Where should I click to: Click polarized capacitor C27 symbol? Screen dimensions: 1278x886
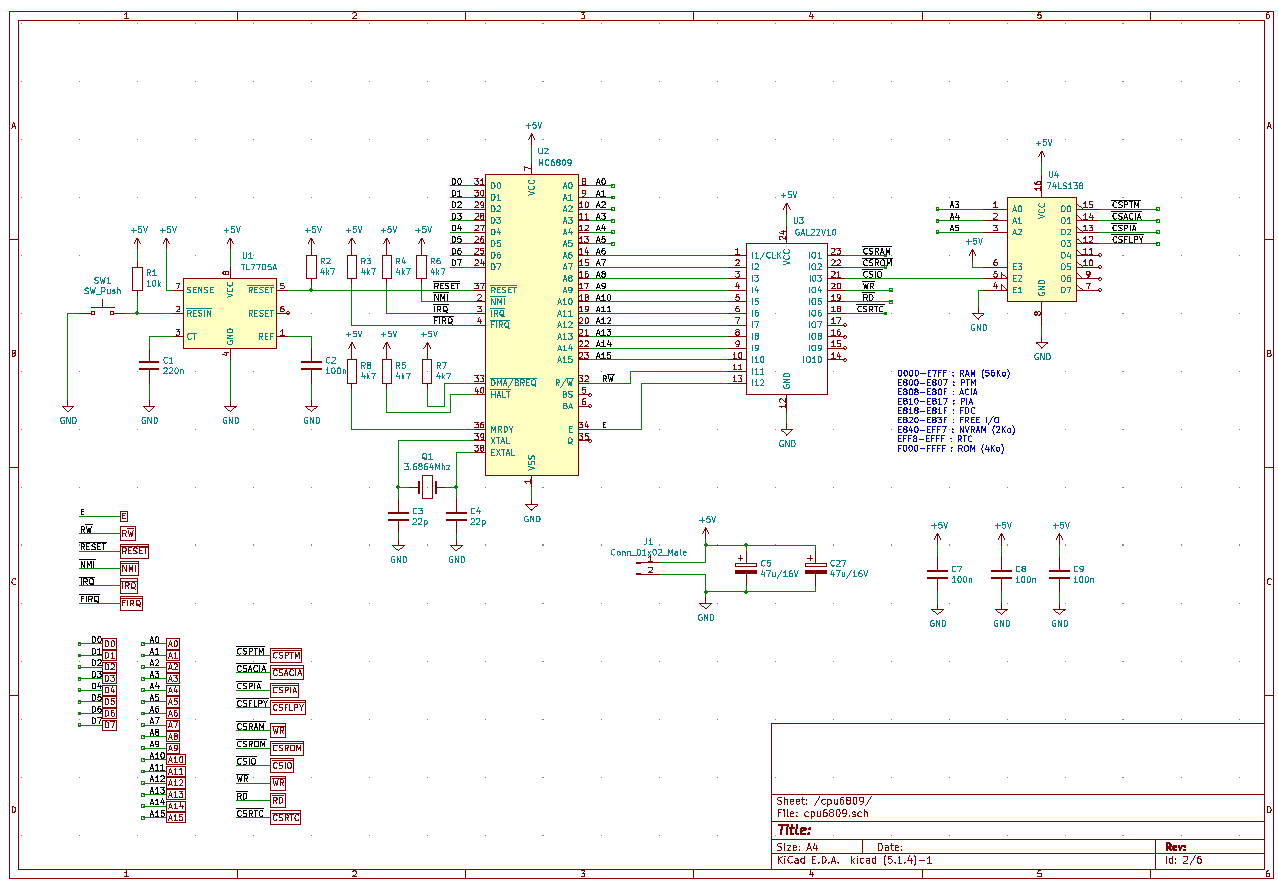(x=815, y=567)
